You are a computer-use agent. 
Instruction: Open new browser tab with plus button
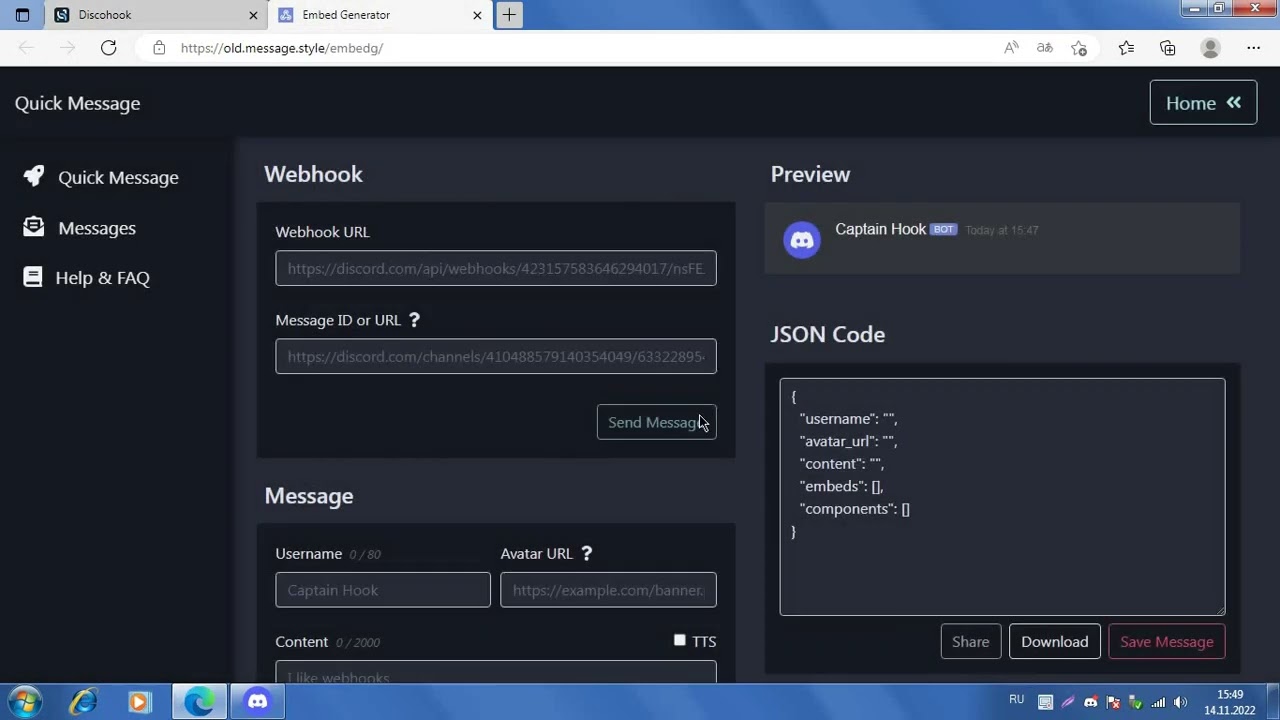[509, 15]
